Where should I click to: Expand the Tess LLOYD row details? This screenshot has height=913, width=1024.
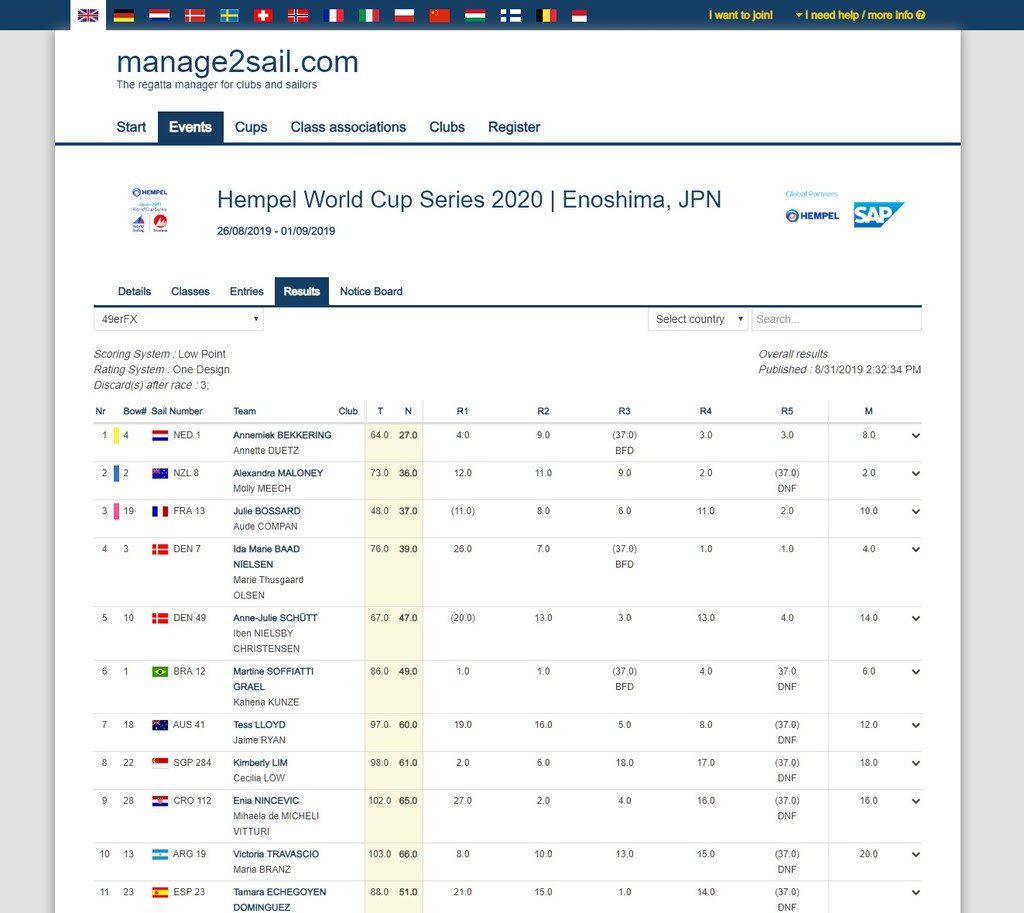coord(916,726)
